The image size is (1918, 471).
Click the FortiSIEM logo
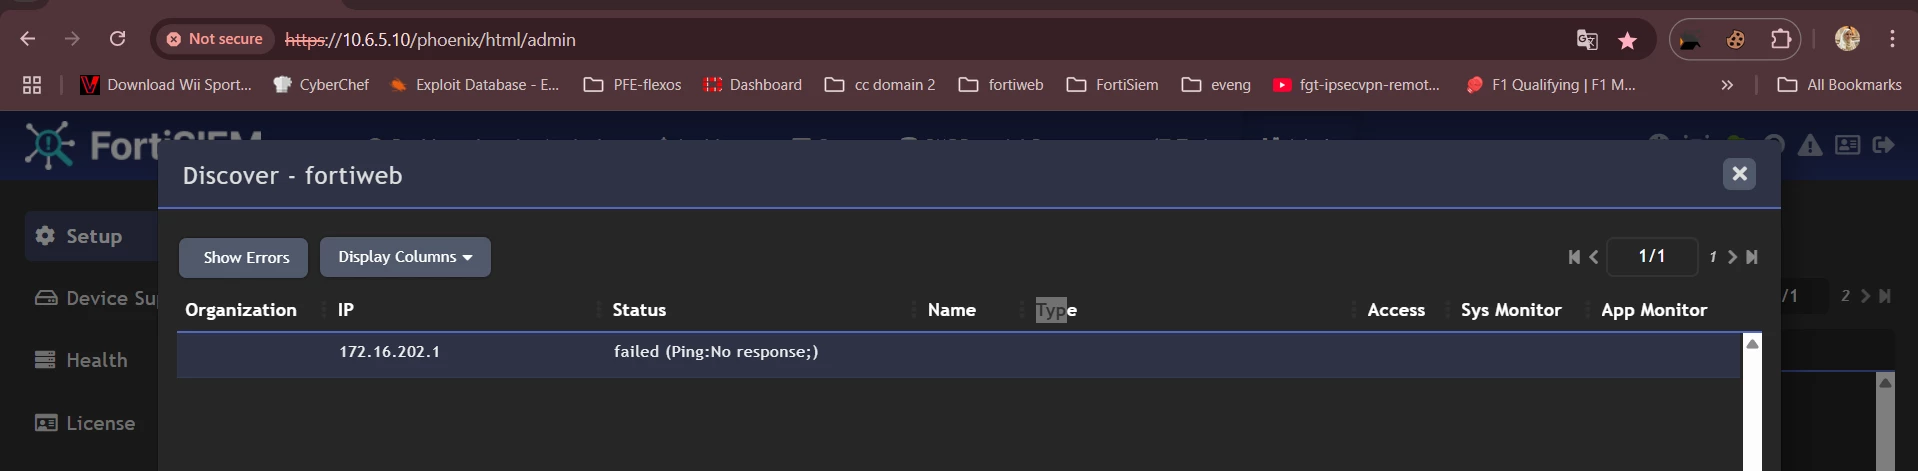point(143,146)
